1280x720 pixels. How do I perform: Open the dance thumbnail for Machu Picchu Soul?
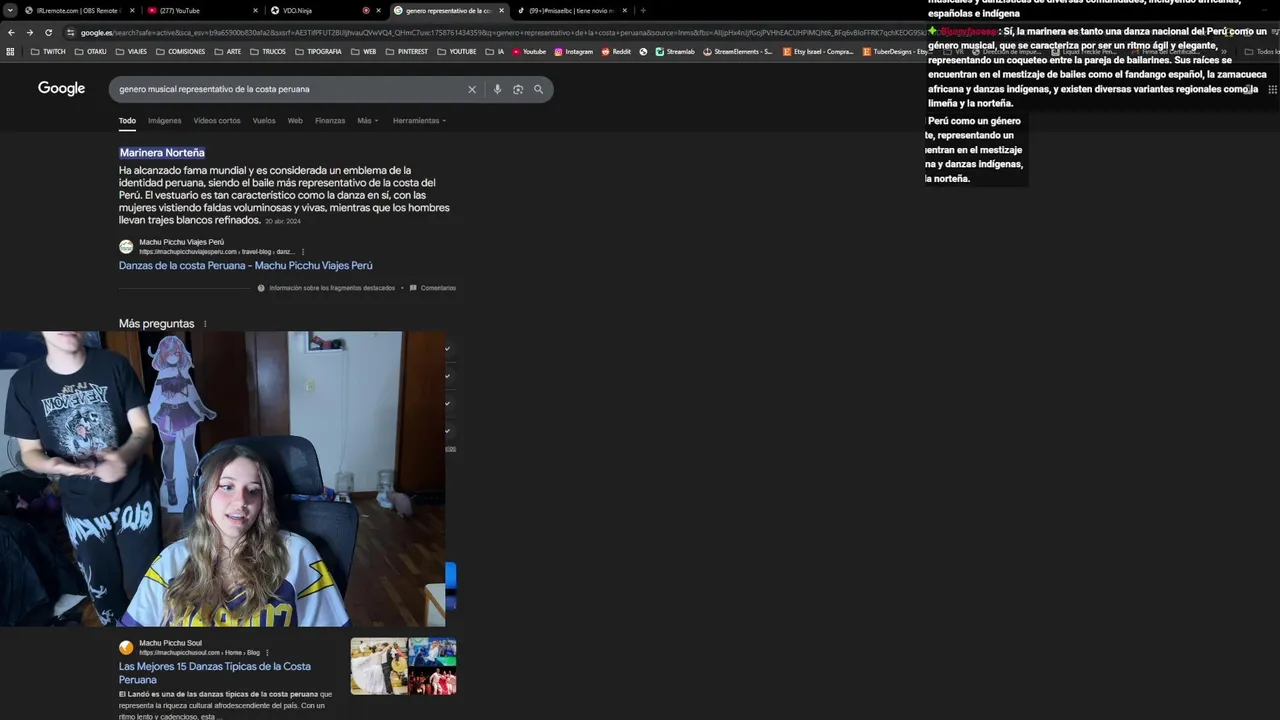click(403, 666)
